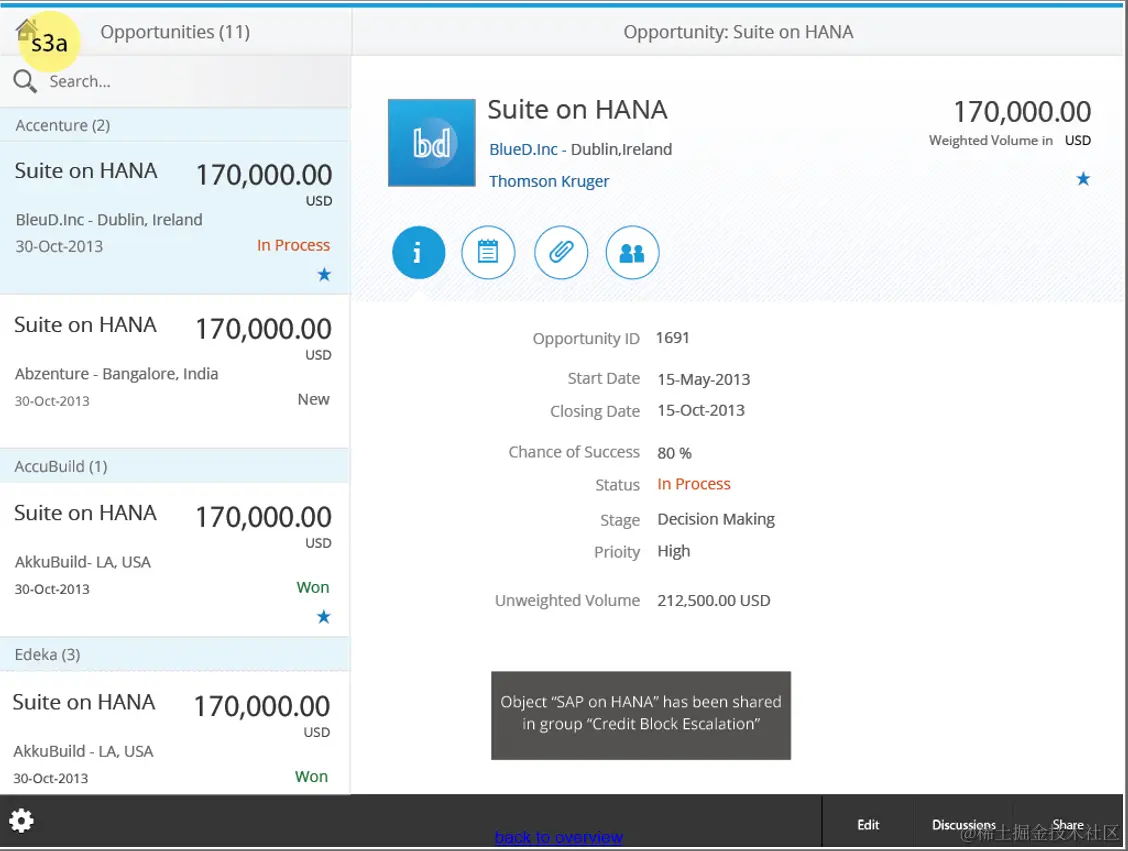This screenshot has height=851, width=1128.
Task: Click Chance of Success 80 %
Action: point(674,452)
